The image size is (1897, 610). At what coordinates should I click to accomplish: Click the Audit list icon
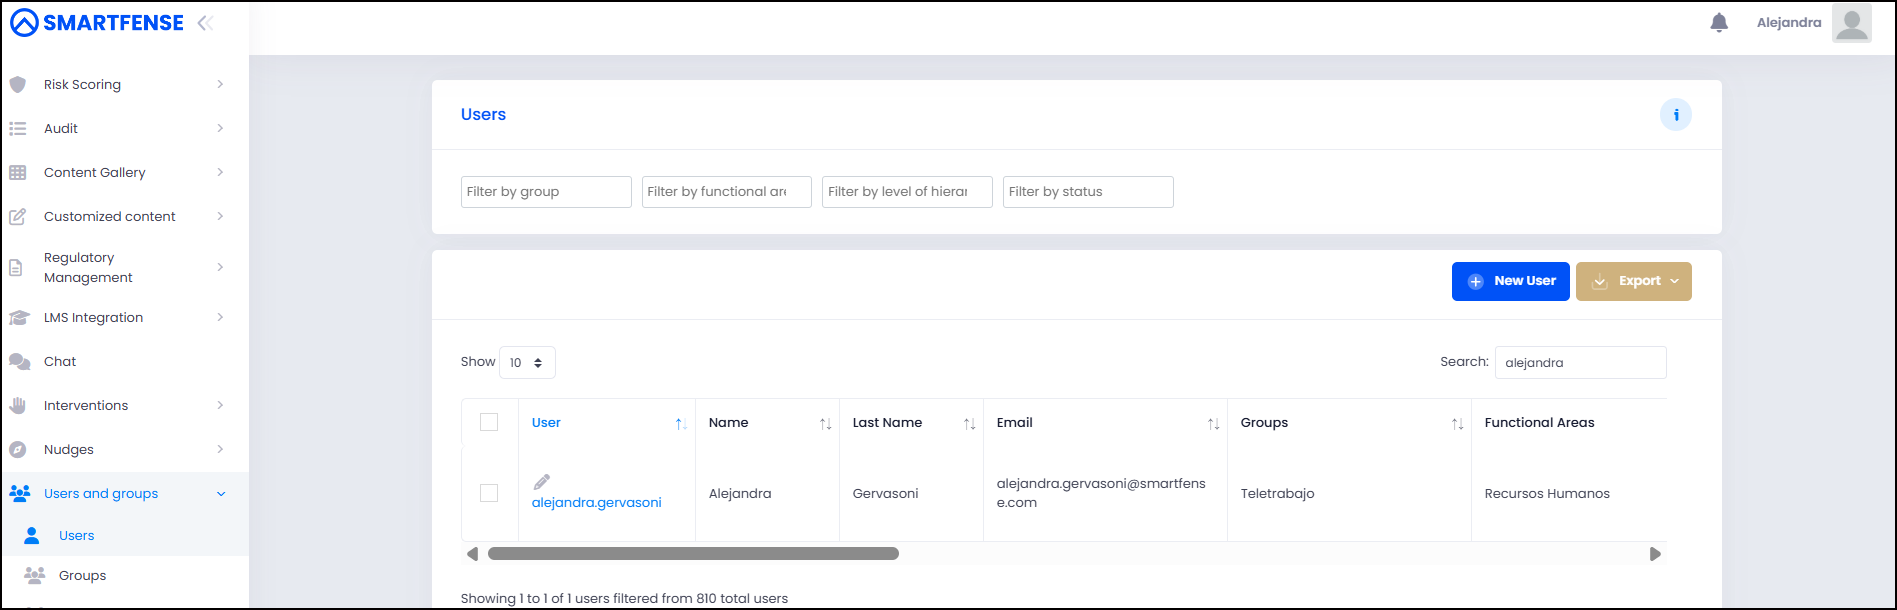18,129
